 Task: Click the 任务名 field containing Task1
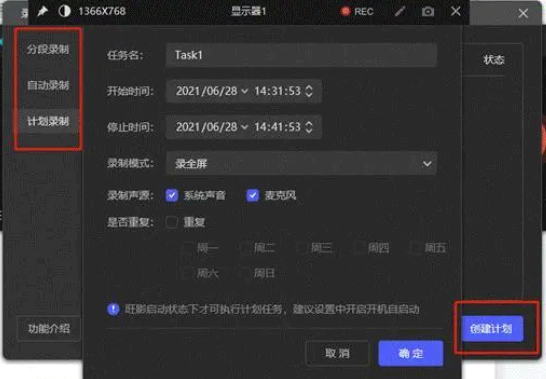(301, 55)
